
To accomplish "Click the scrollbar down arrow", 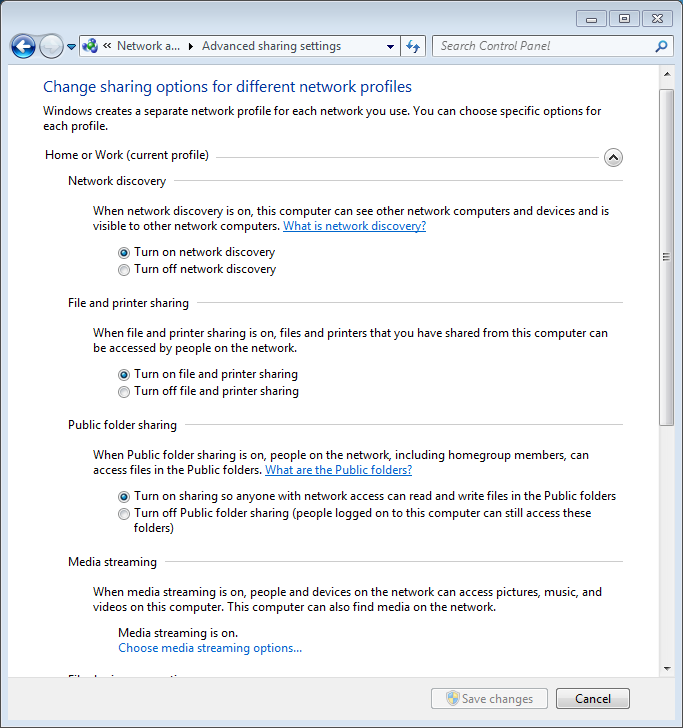I will tap(667, 669).
